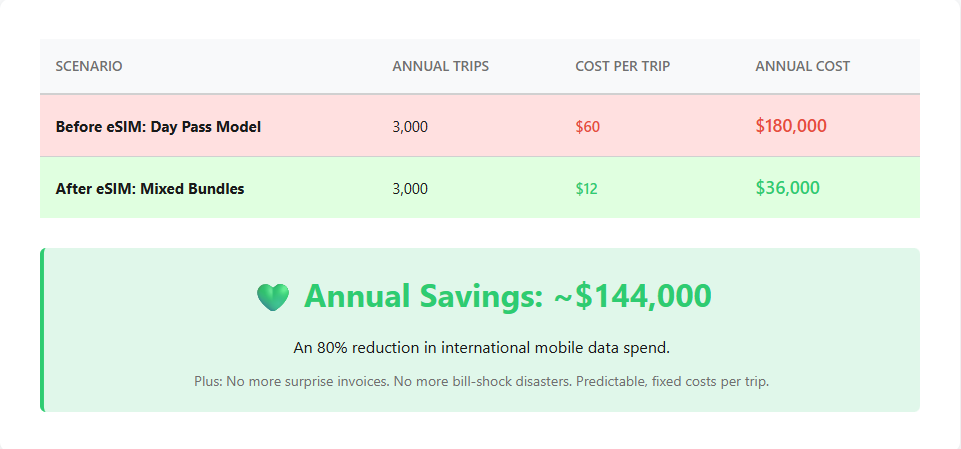This screenshot has width=961, height=449.
Task: Click the Annual Savings: ~$144,000 heading
Action: [x=507, y=296]
